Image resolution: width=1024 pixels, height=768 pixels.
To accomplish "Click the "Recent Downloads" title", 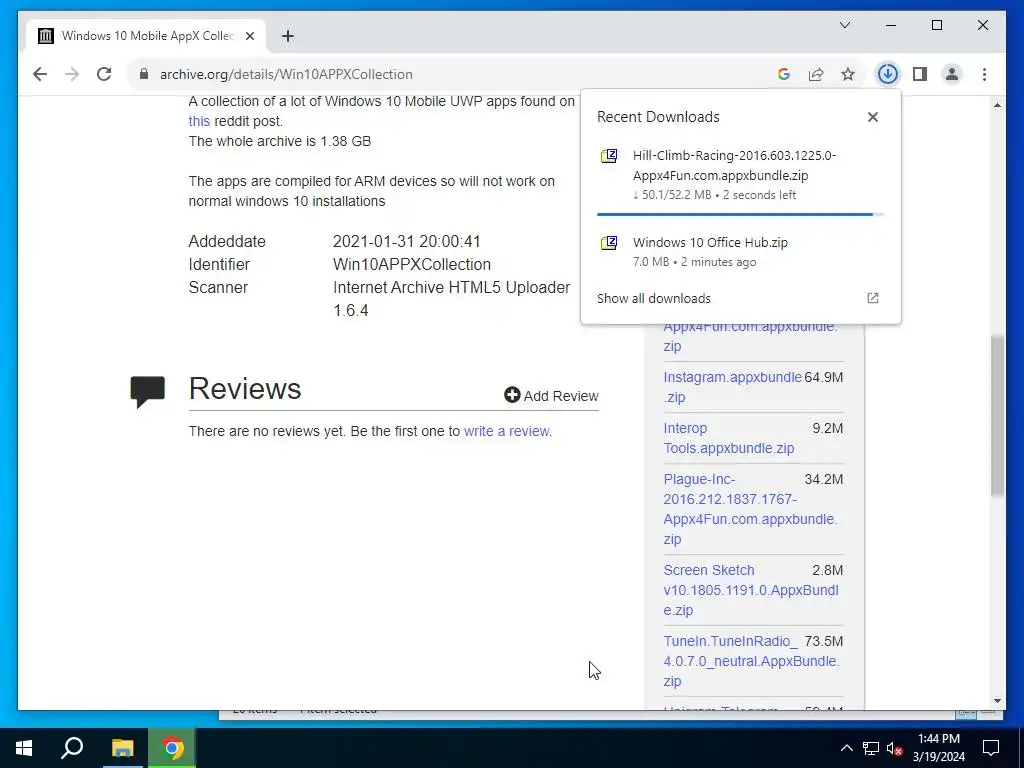I will (x=658, y=117).
